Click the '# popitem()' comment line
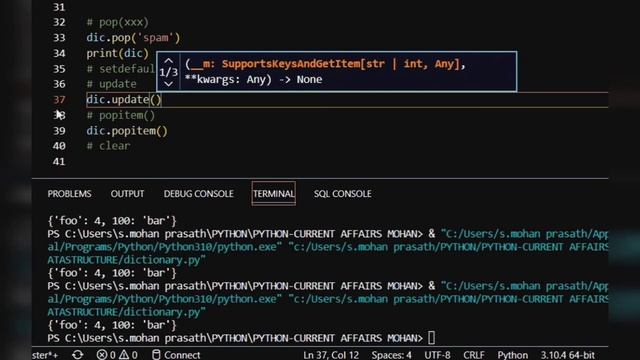This screenshot has height=360, width=640. pyautogui.click(x=121, y=115)
